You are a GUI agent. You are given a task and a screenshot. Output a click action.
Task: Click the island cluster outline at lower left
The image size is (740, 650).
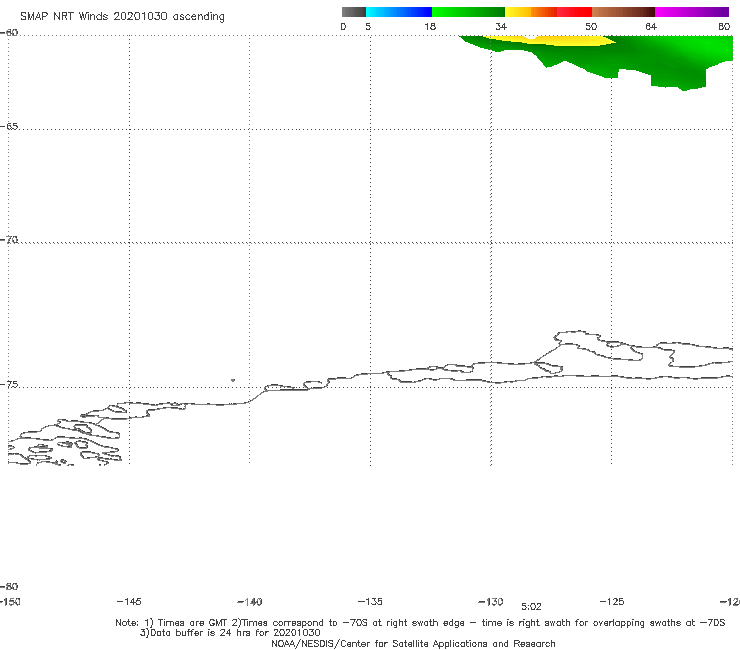point(66,441)
